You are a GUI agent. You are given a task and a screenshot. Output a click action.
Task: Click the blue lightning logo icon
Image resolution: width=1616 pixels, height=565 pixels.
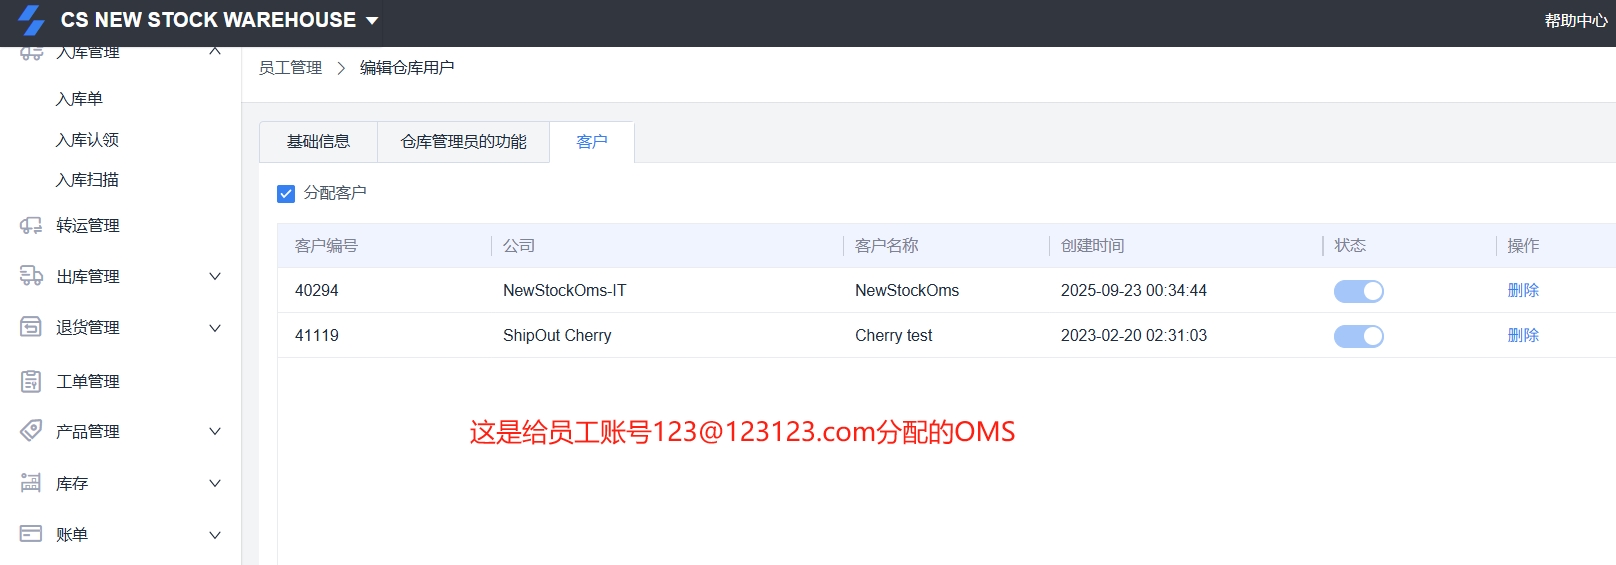31,20
